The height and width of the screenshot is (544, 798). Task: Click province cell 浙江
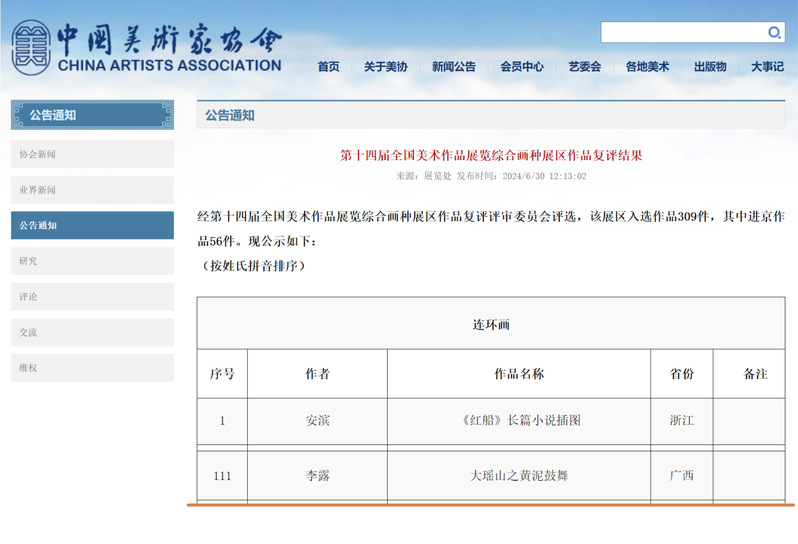pyautogui.click(x=682, y=420)
